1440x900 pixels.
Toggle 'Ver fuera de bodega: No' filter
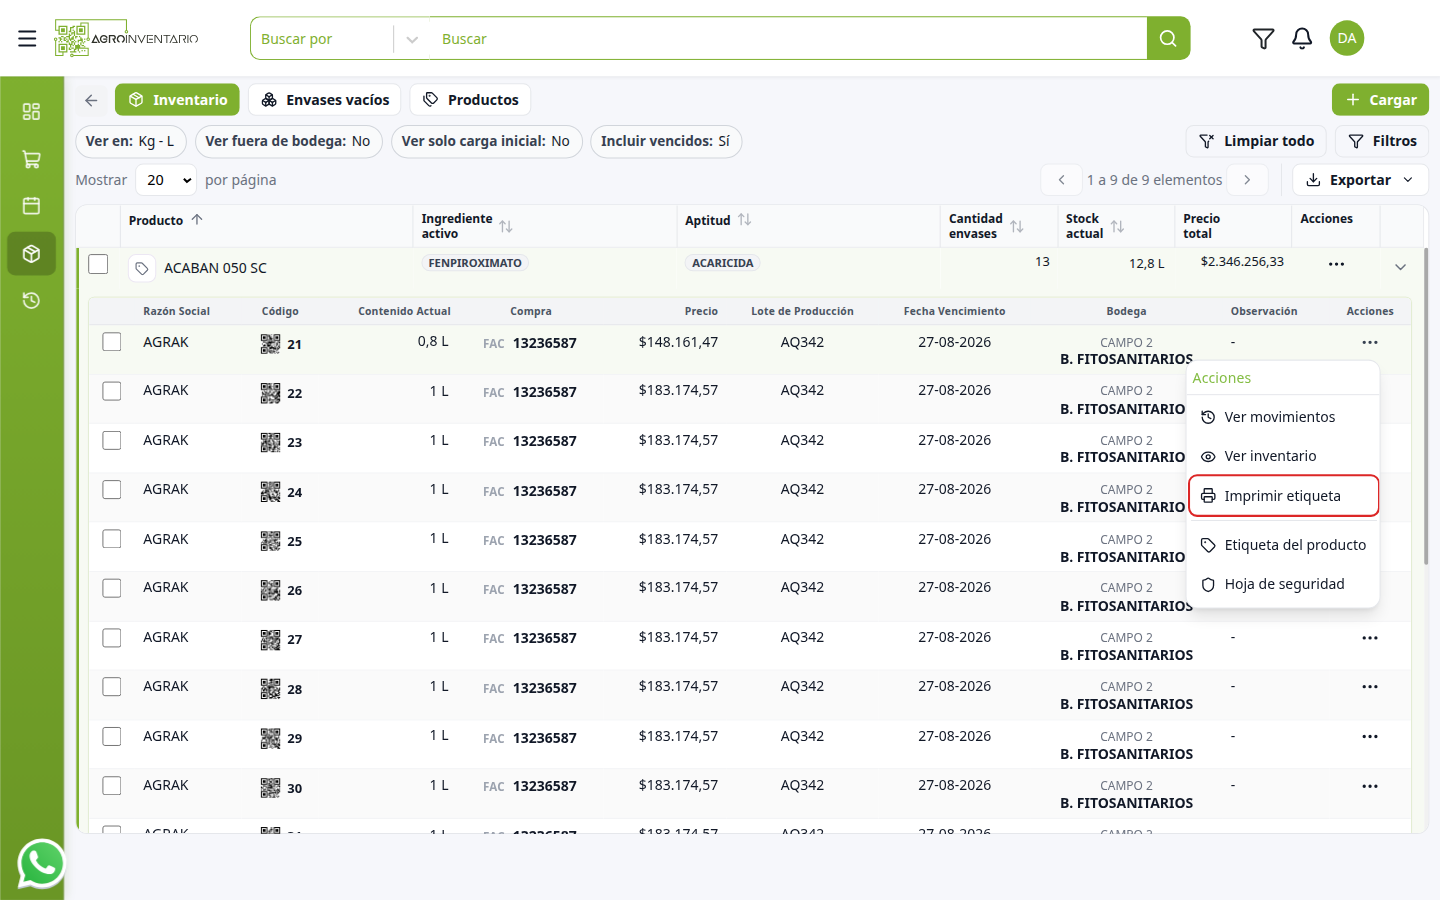[288, 141]
